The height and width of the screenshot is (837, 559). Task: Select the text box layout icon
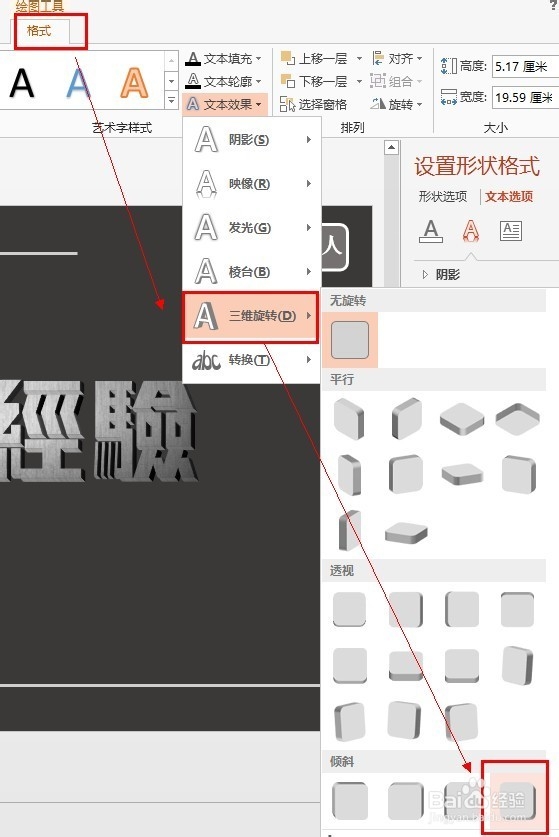[x=511, y=231]
